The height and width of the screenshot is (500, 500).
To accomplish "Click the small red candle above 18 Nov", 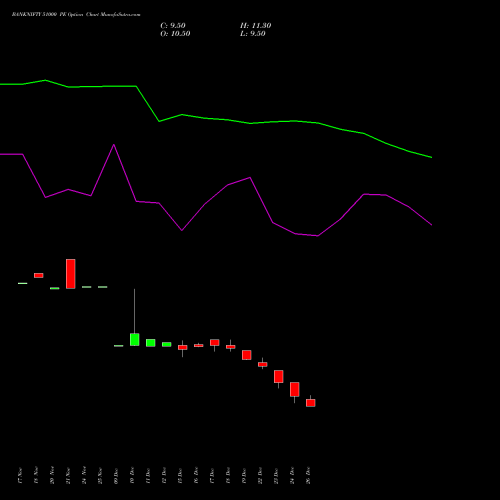I will [x=39, y=275].
